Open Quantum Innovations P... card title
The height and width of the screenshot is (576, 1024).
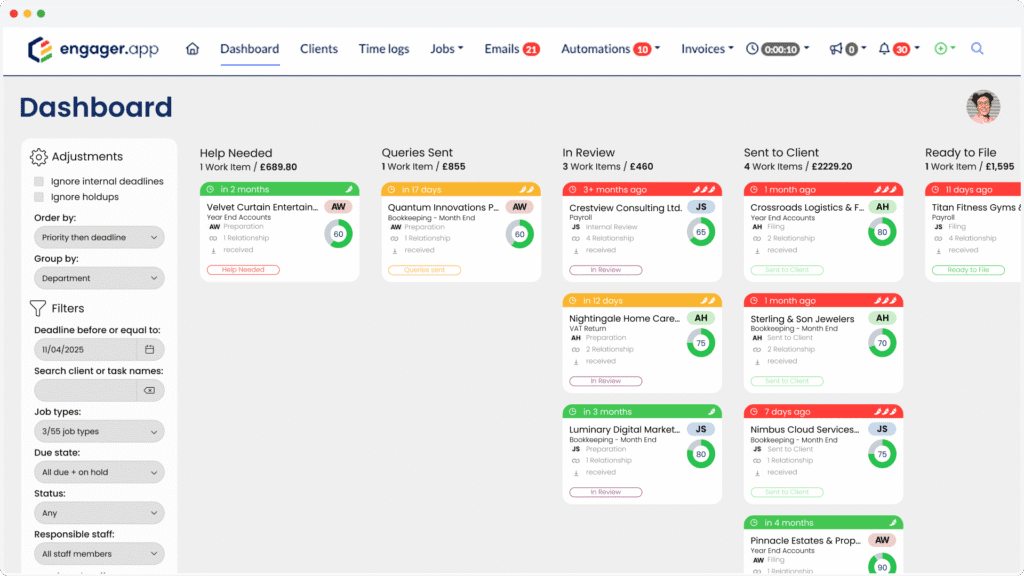[x=443, y=207]
